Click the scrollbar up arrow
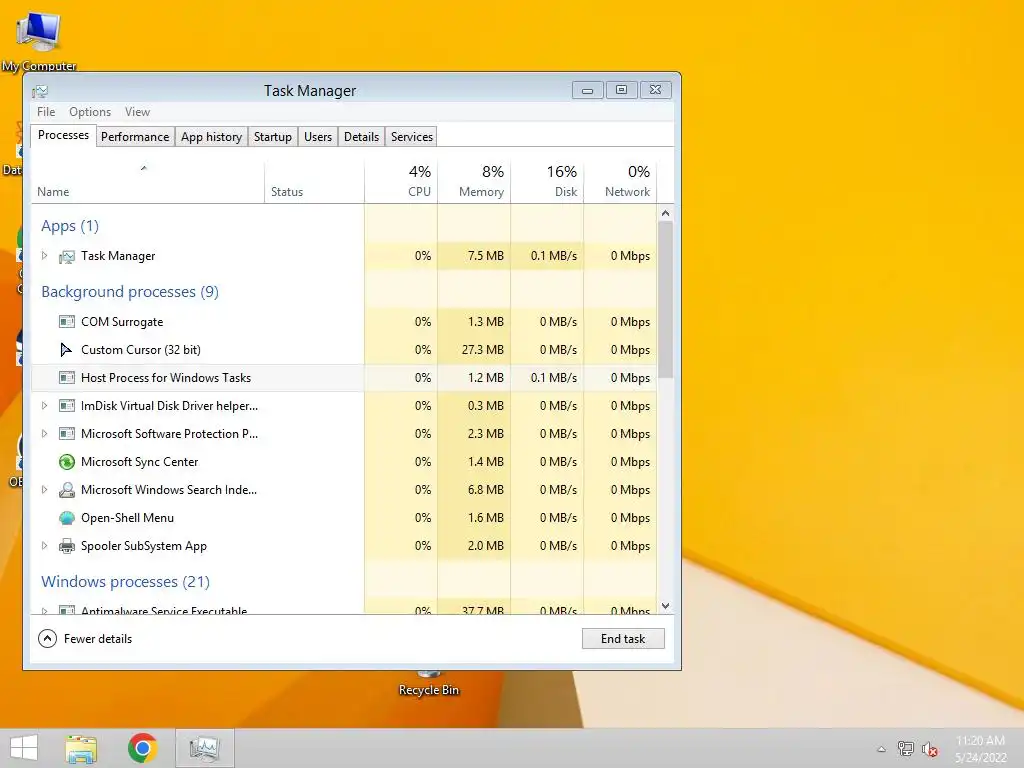1024x768 pixels. [x=665, y=213]
